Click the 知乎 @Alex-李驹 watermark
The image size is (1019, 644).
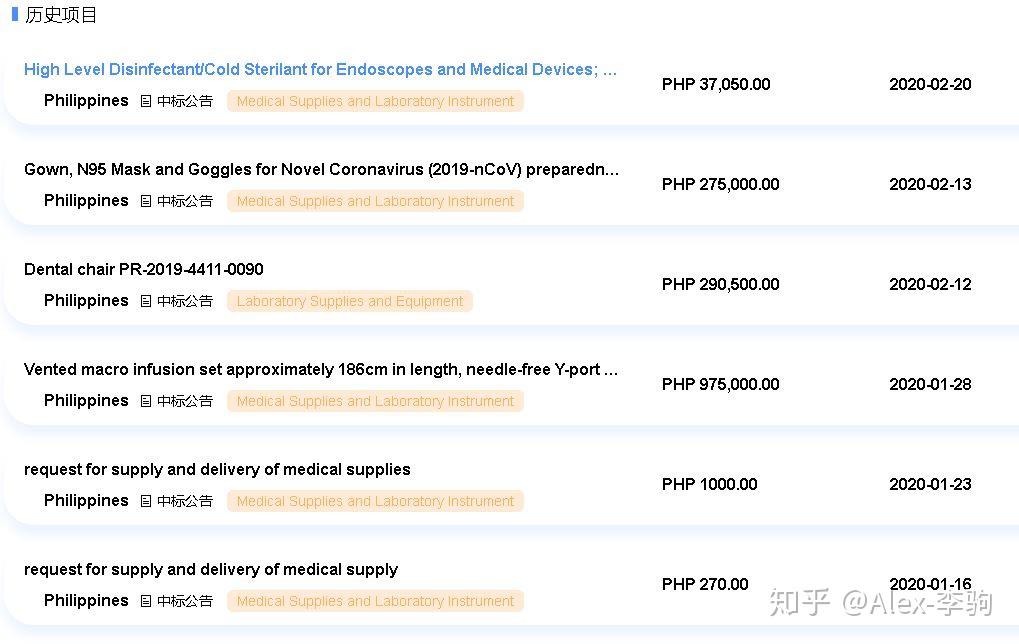(x=881, y=602)
